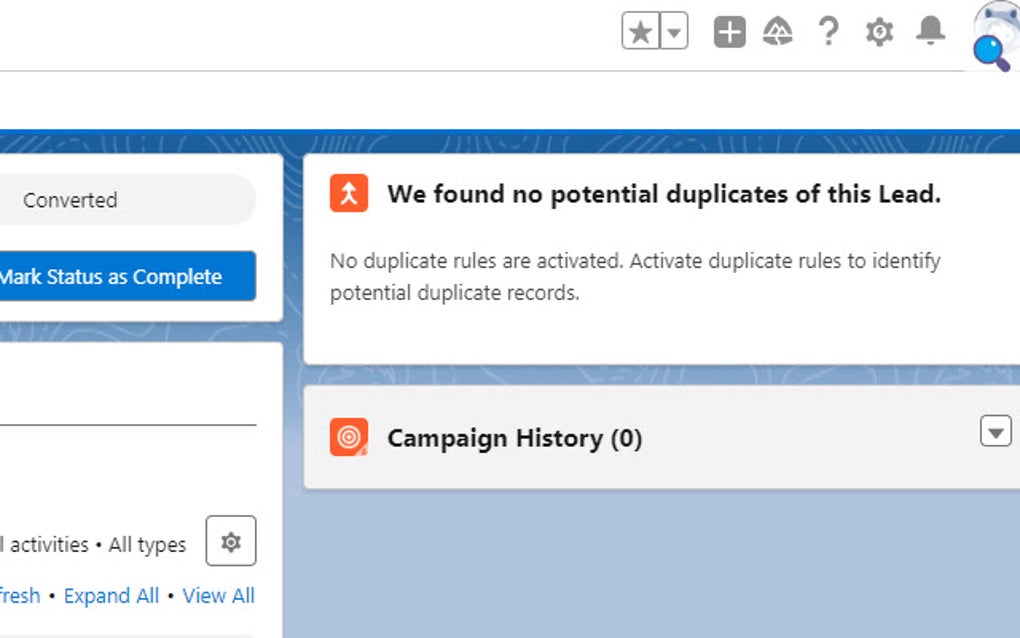Open the Favorites list dropdown arrow

(x=675, y=33)
